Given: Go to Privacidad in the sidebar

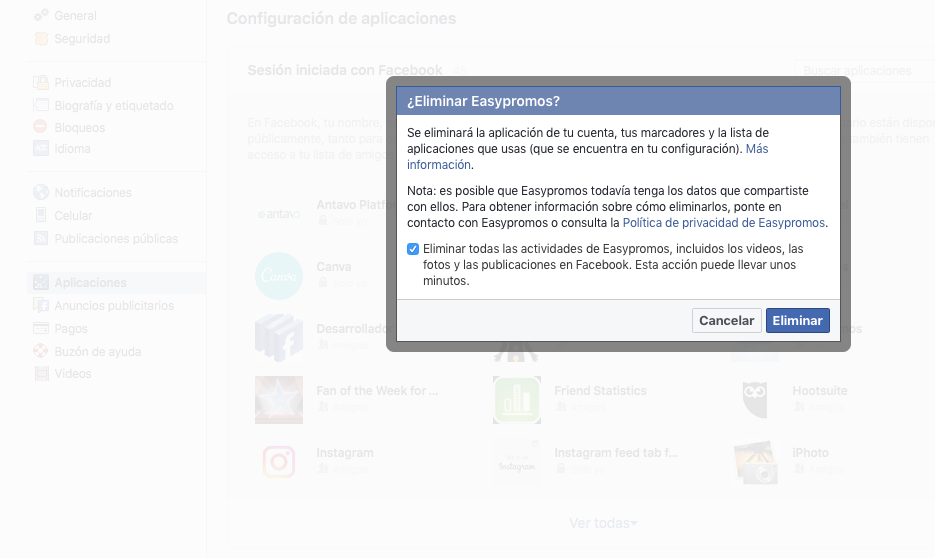Looking at the screenshot, I should pyautogui.click(x=83, y=82).
